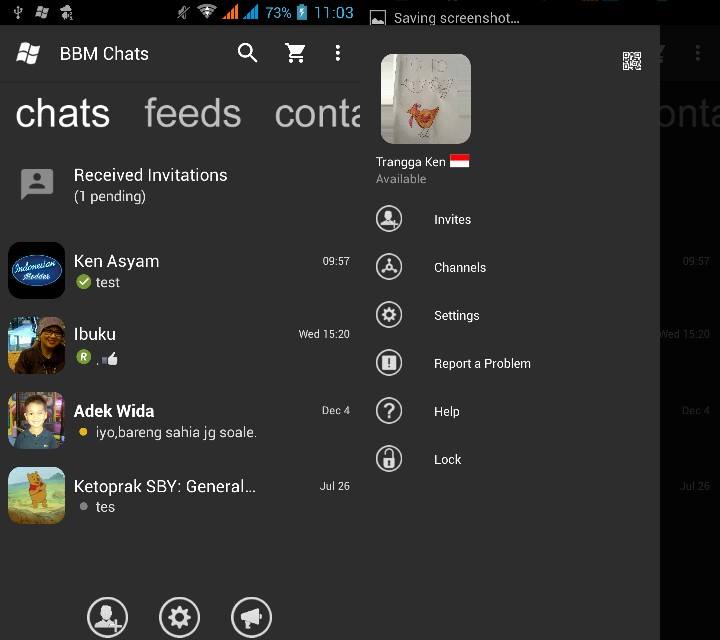Screen dimensions: 720x640
Task: Switch to the feeds tab
Action: (x=192, y=113)
